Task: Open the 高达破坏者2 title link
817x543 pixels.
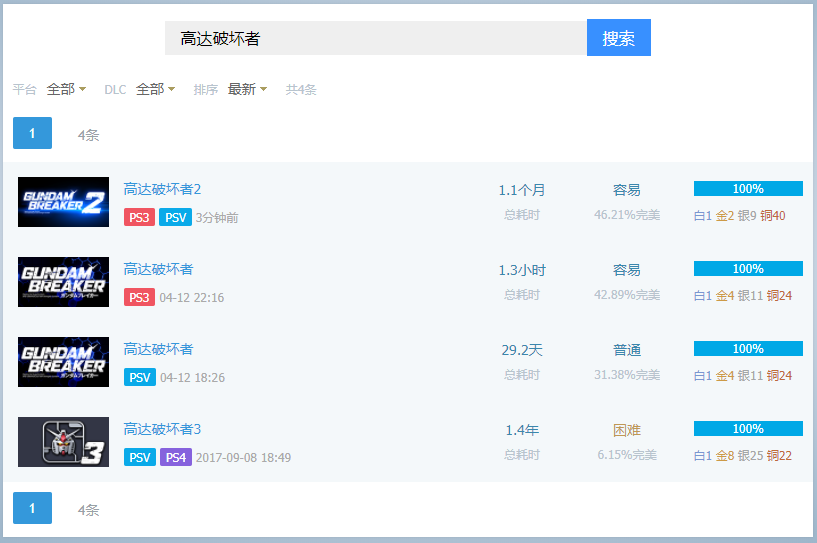Action: pyautogui.click(x=162, y=189)
